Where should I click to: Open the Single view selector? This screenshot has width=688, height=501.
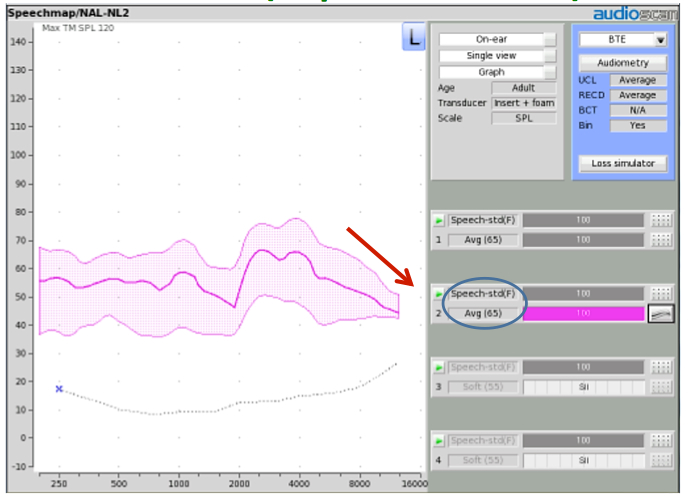(x=498, y=56)
